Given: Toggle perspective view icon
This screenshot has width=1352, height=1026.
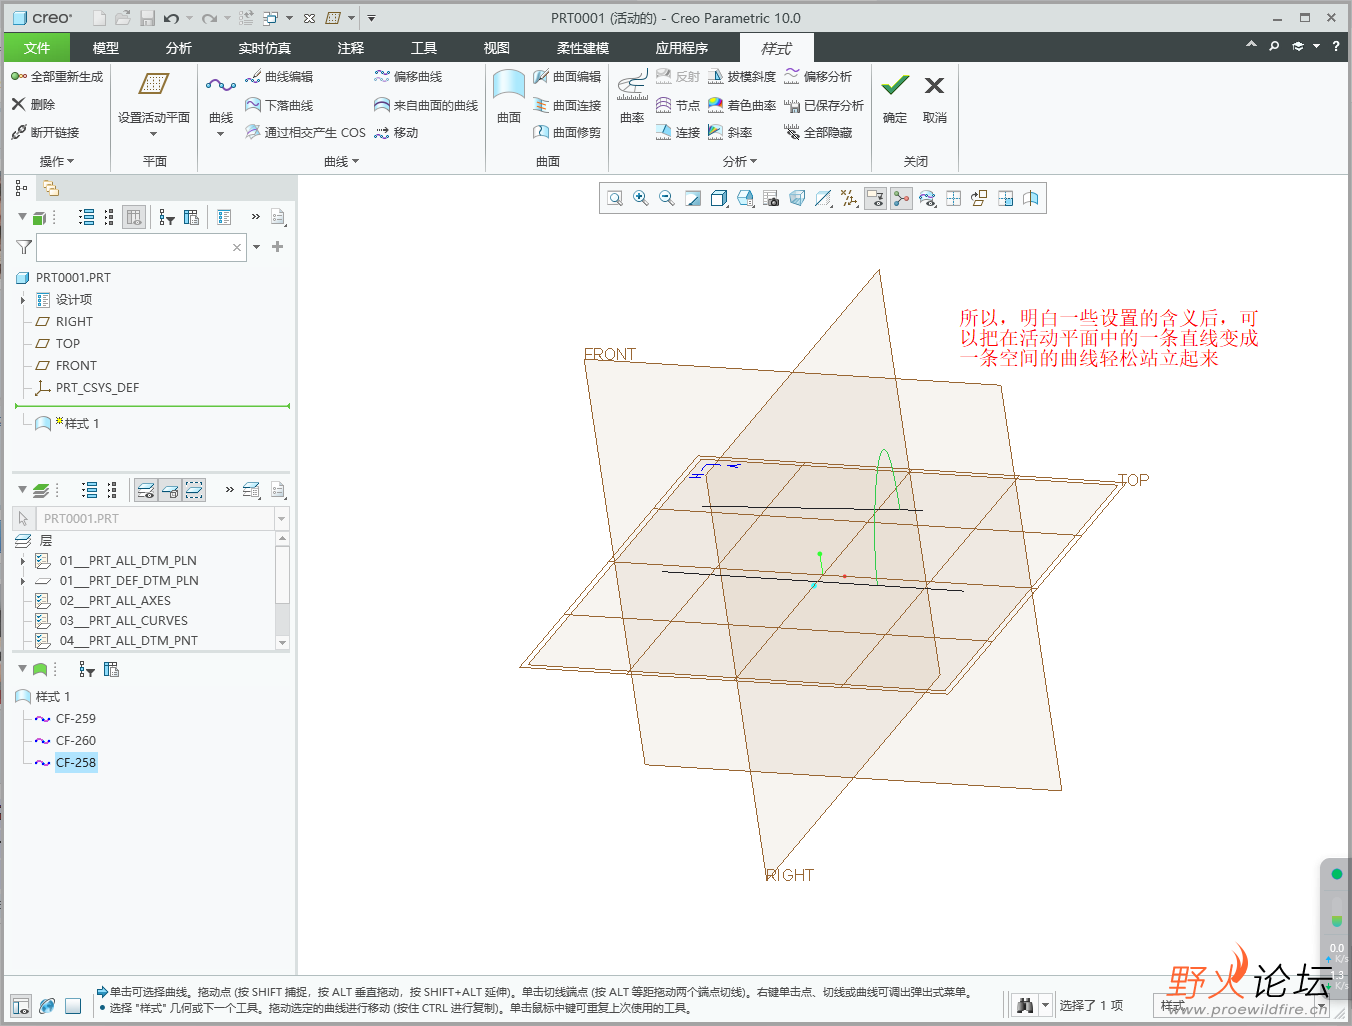Looking at the screenshot, I should tap(797, 198).
